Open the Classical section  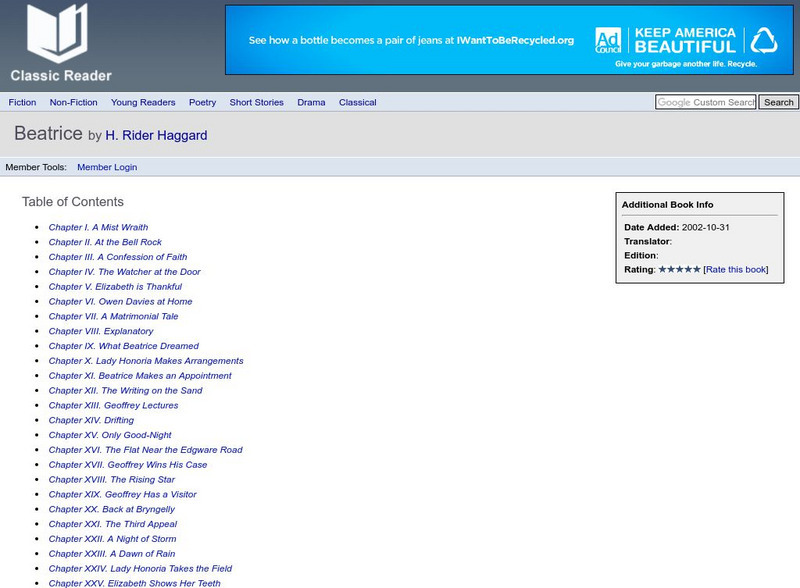click(x=358, y=102)
